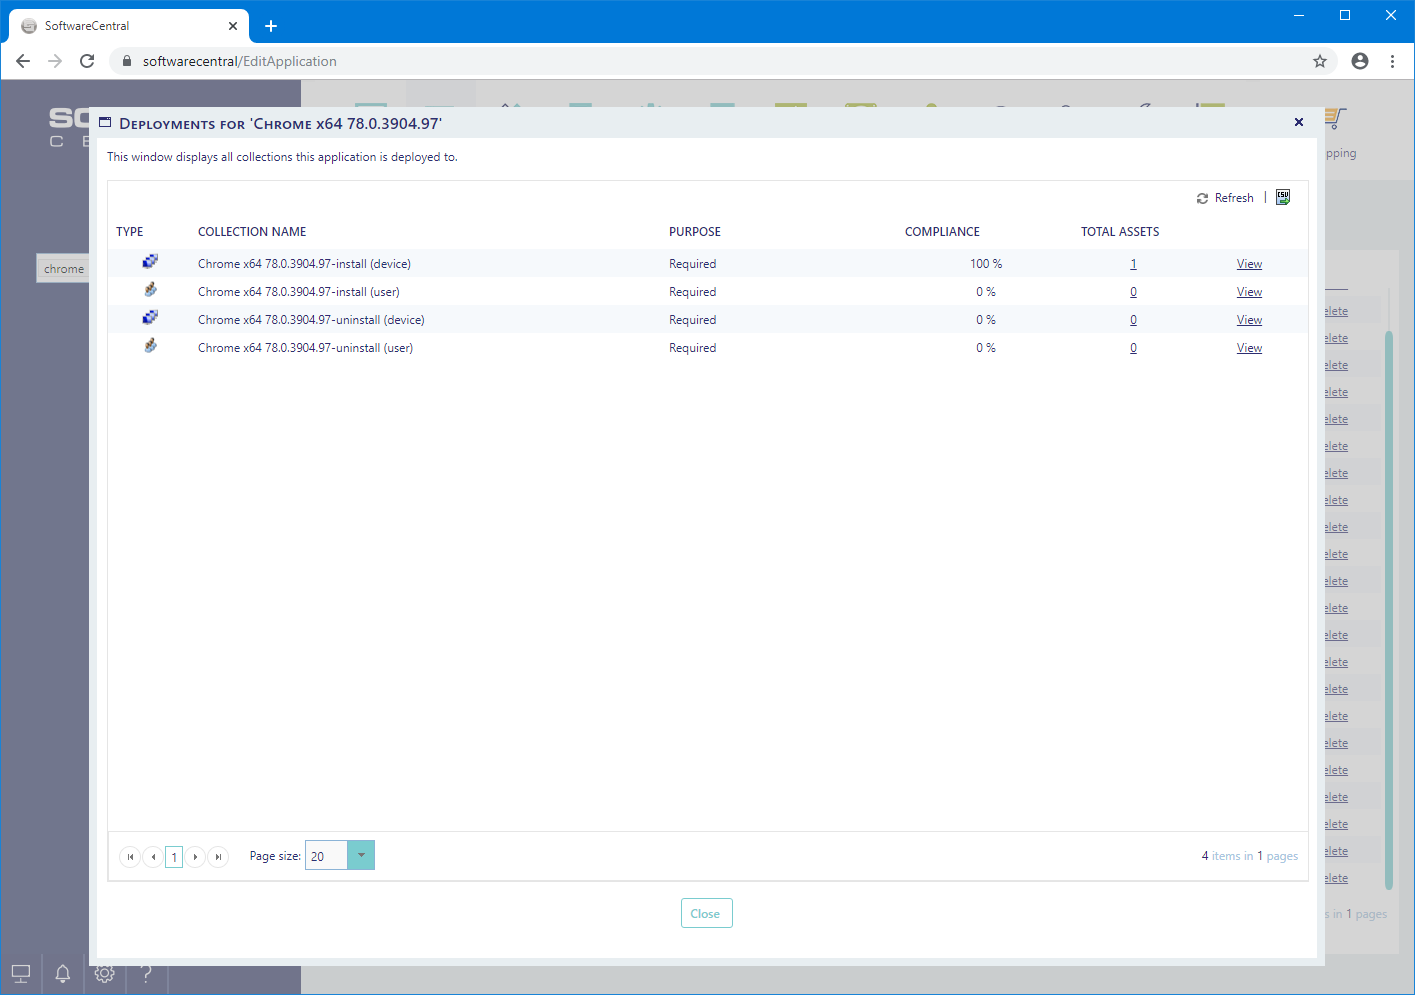Open total assets count for install (device)
Screen dimensions: 1415x995
click(x=1133, y=264)
